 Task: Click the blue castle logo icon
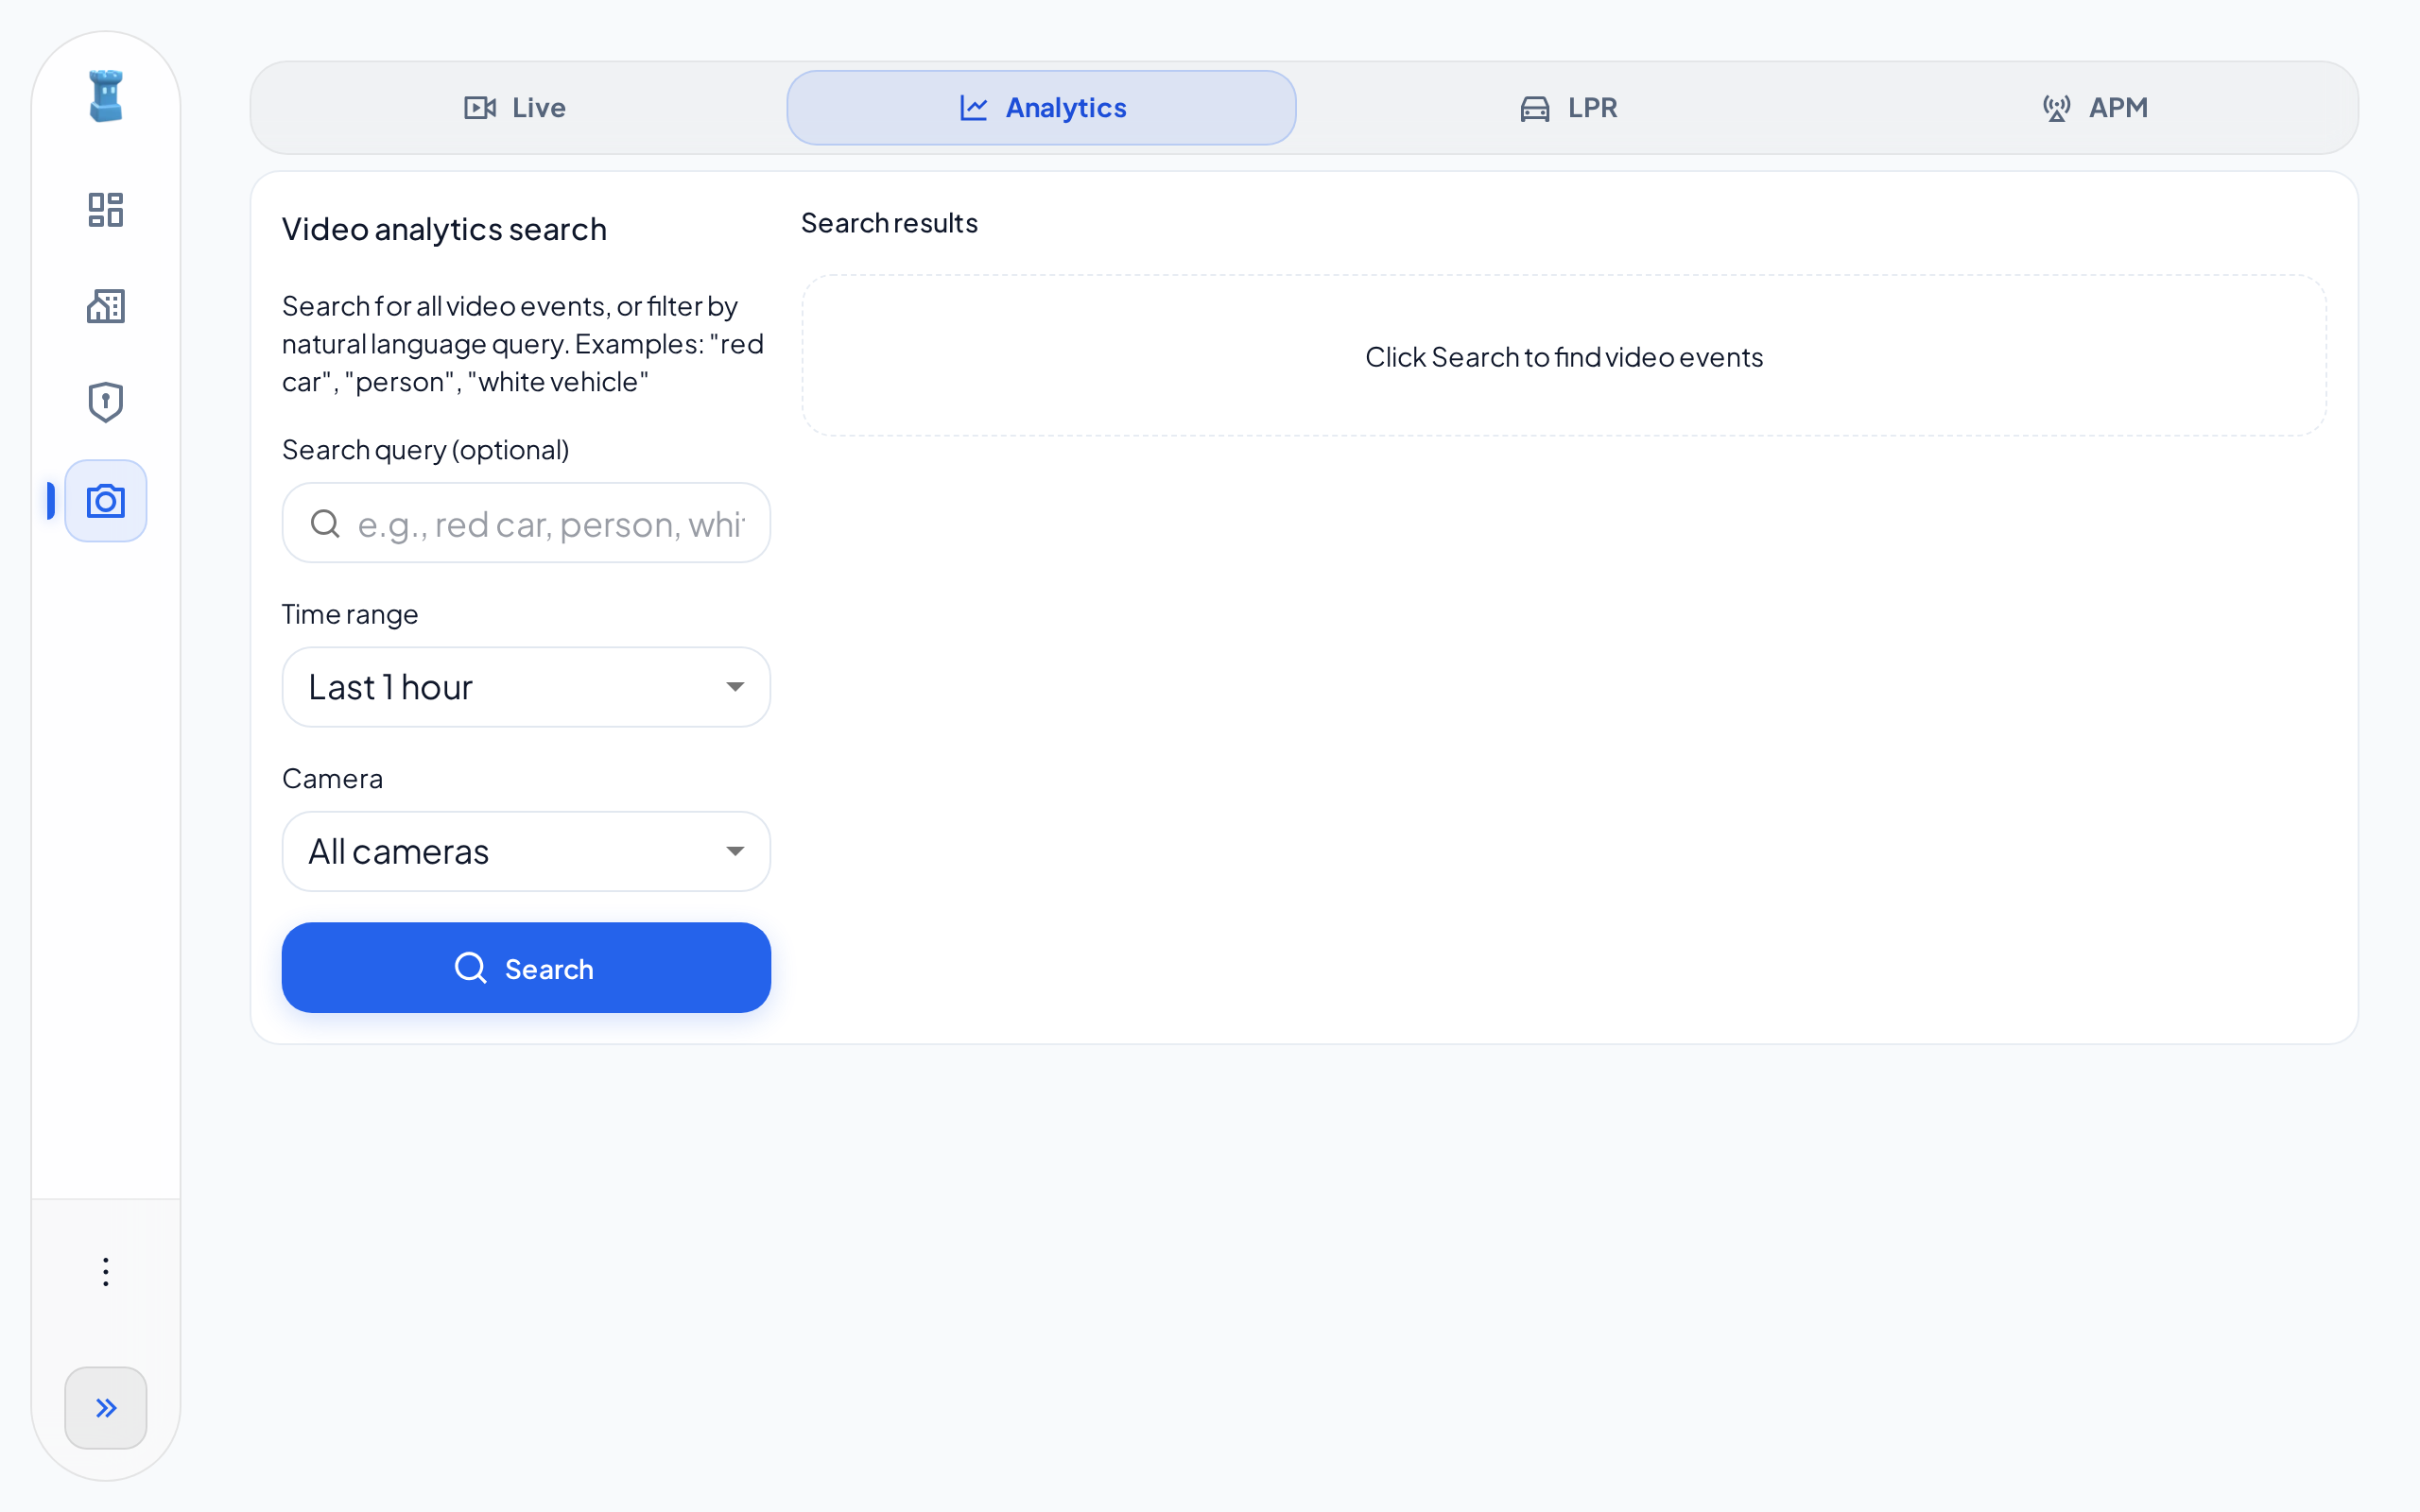pyautogui.click(x=105, y=96)
